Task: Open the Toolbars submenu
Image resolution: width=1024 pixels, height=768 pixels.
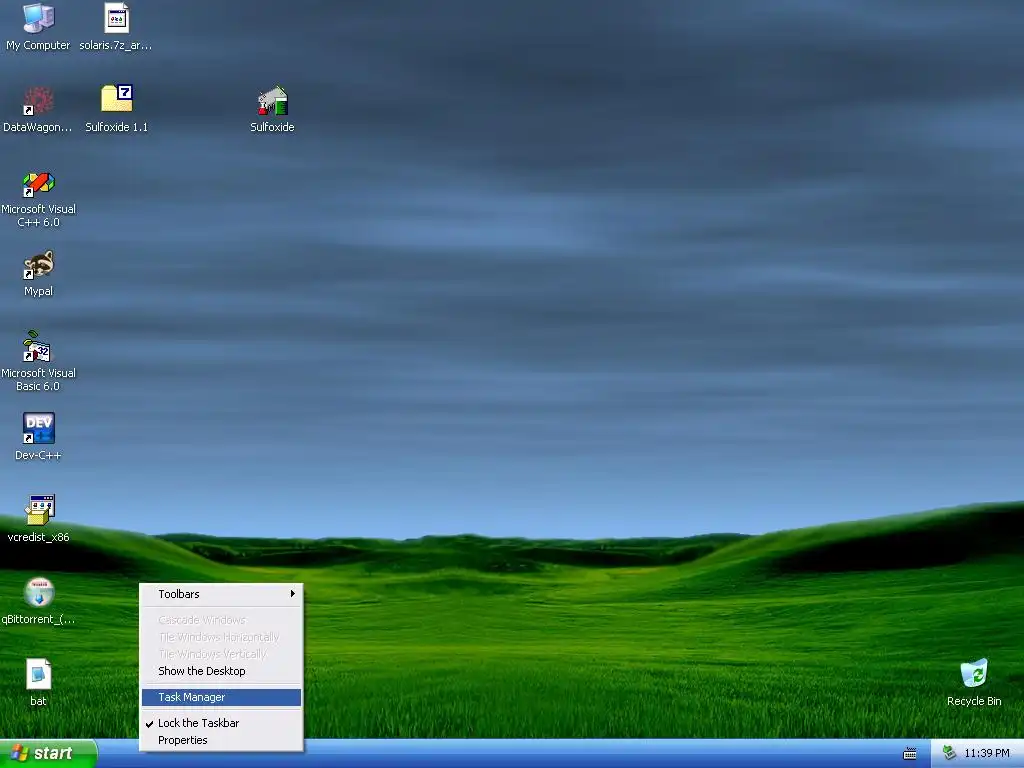Action: tap(221, 594)
